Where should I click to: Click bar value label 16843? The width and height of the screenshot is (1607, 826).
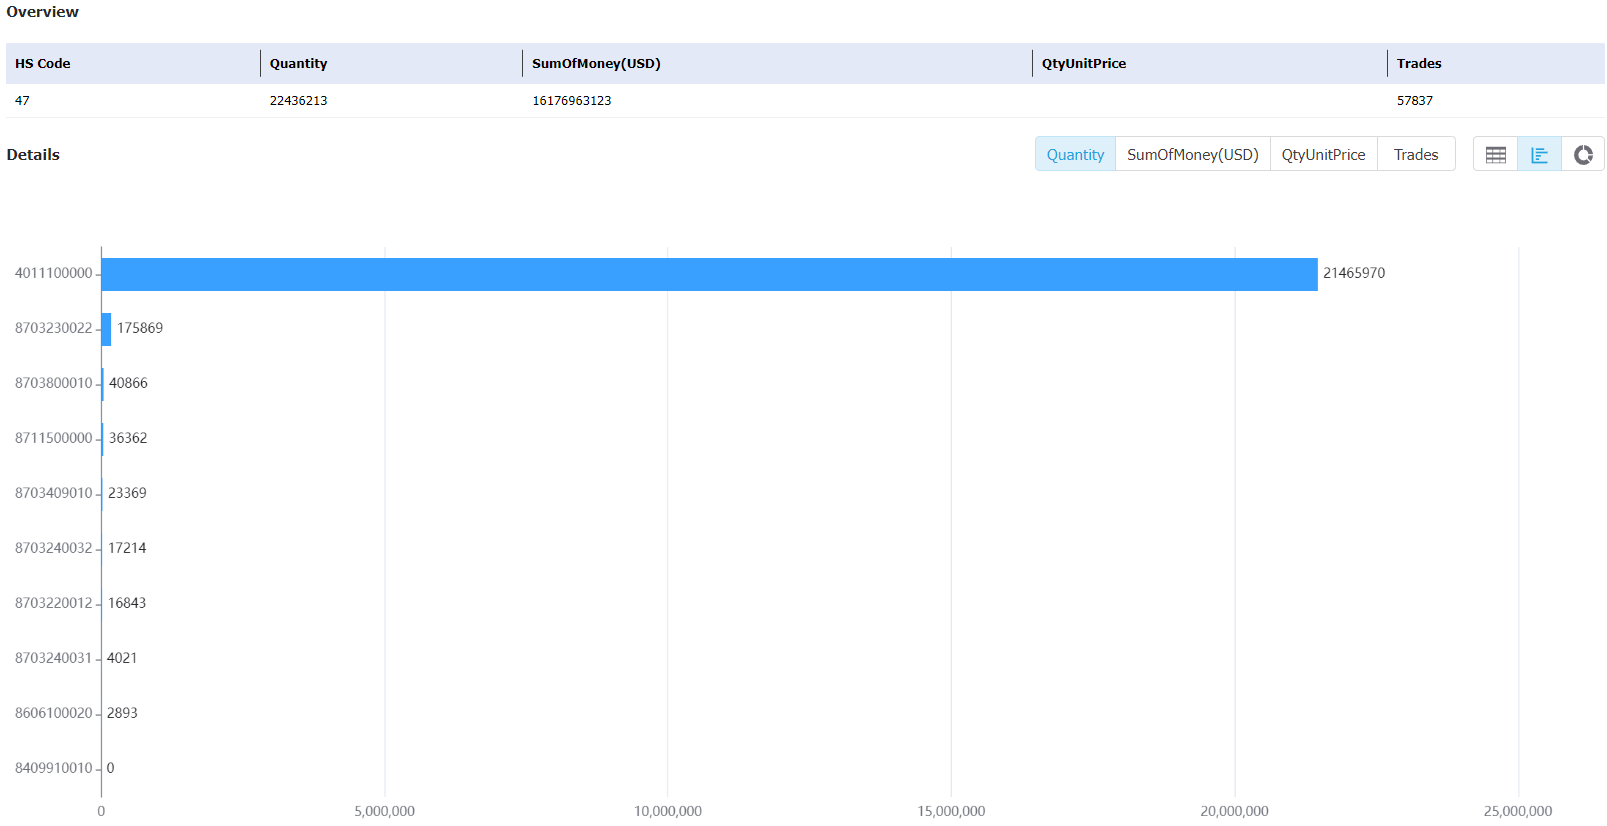point(127,603)
